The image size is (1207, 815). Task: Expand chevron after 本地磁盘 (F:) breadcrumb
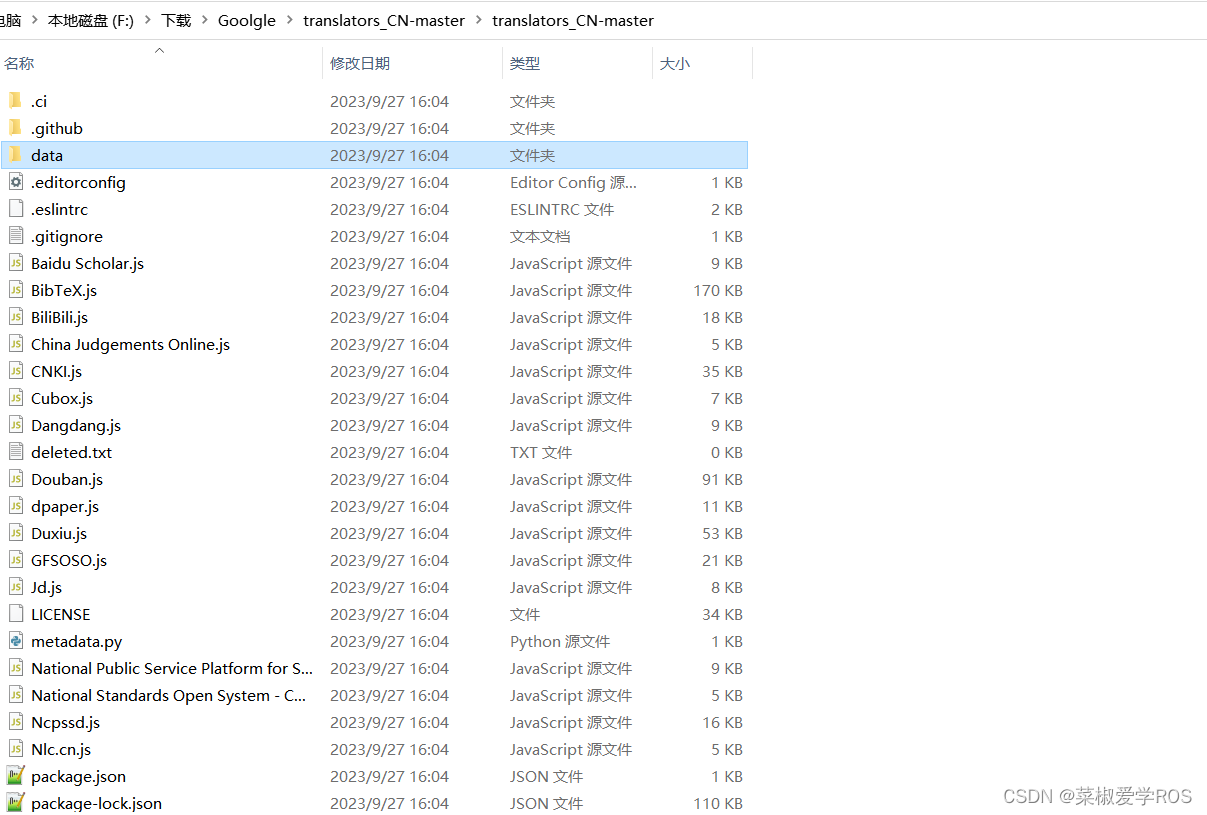coord(148,20)
